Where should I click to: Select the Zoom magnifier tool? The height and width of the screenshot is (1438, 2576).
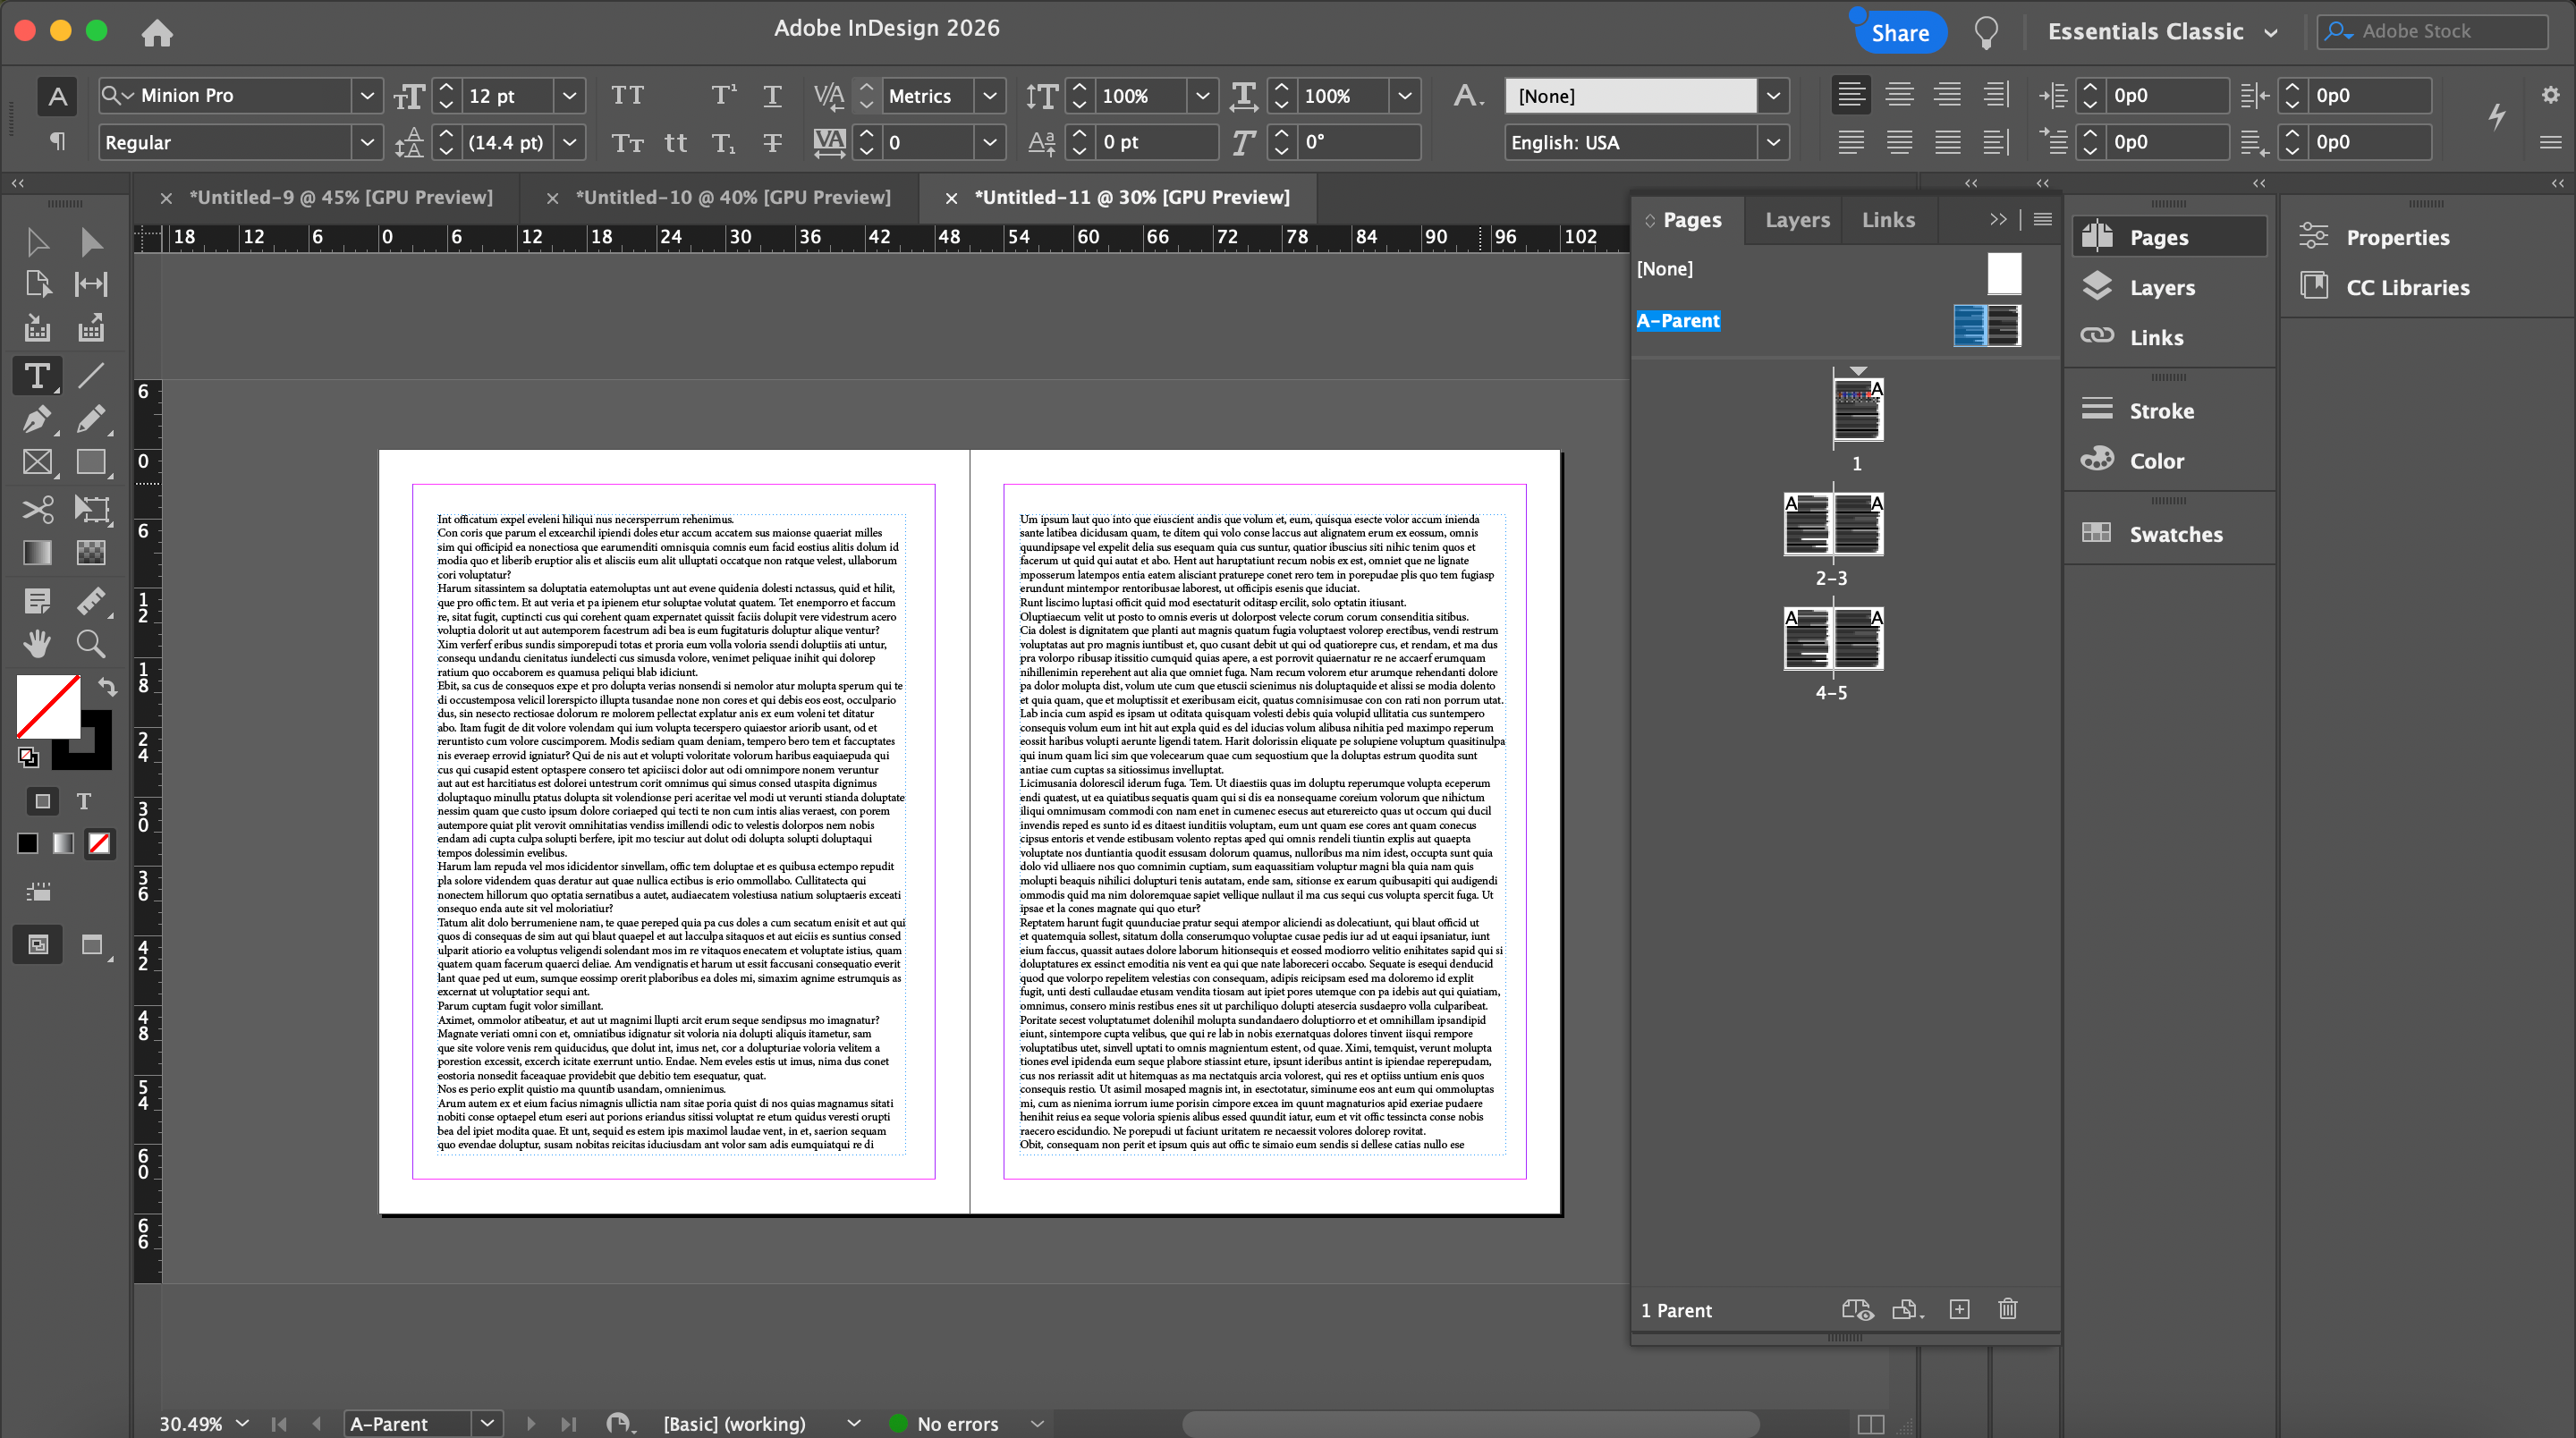(x=91, y=643)
